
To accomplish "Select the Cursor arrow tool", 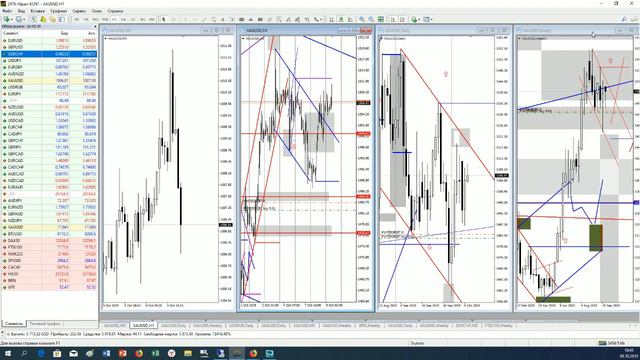I will [164, 19].
